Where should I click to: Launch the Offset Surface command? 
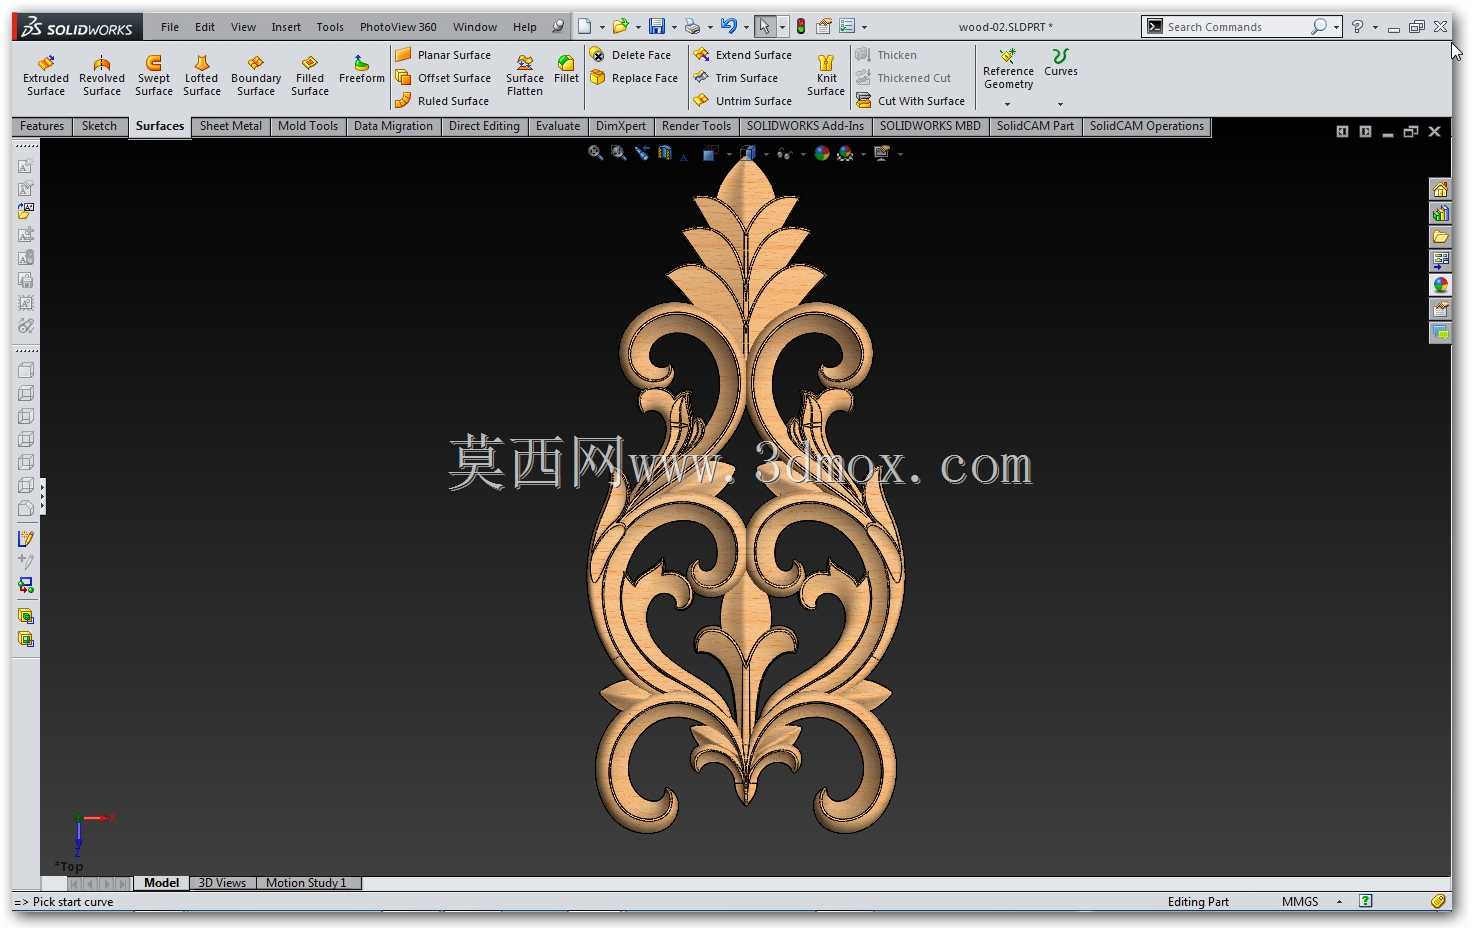pos(443,78)
